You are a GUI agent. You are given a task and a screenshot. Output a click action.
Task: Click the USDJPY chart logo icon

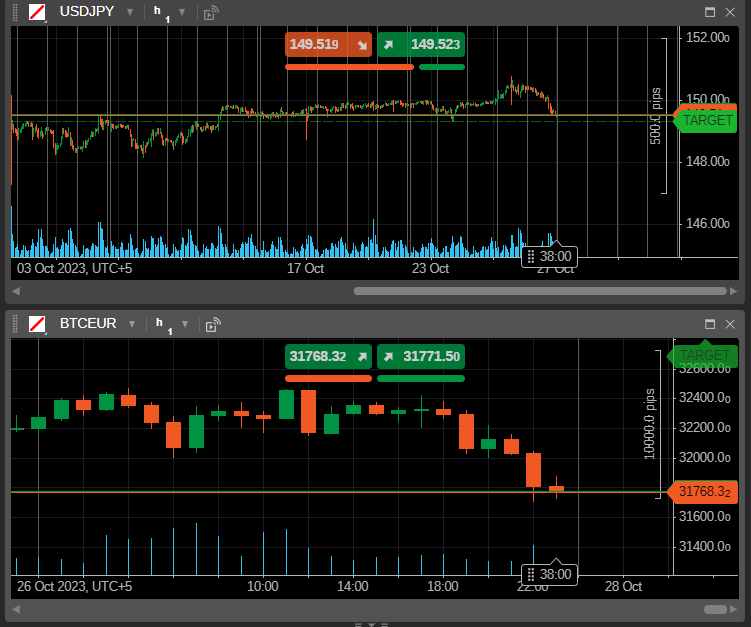click(x=37, y=12)
